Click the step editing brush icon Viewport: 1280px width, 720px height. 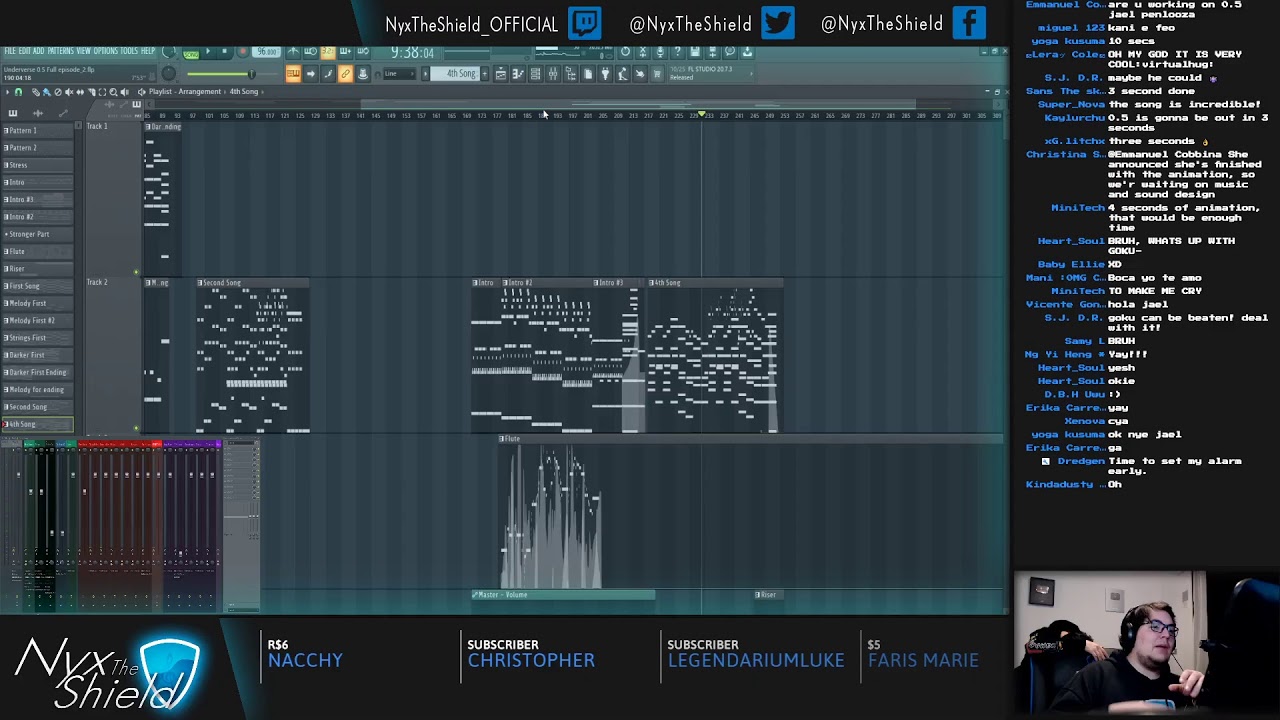coord(327,74)
